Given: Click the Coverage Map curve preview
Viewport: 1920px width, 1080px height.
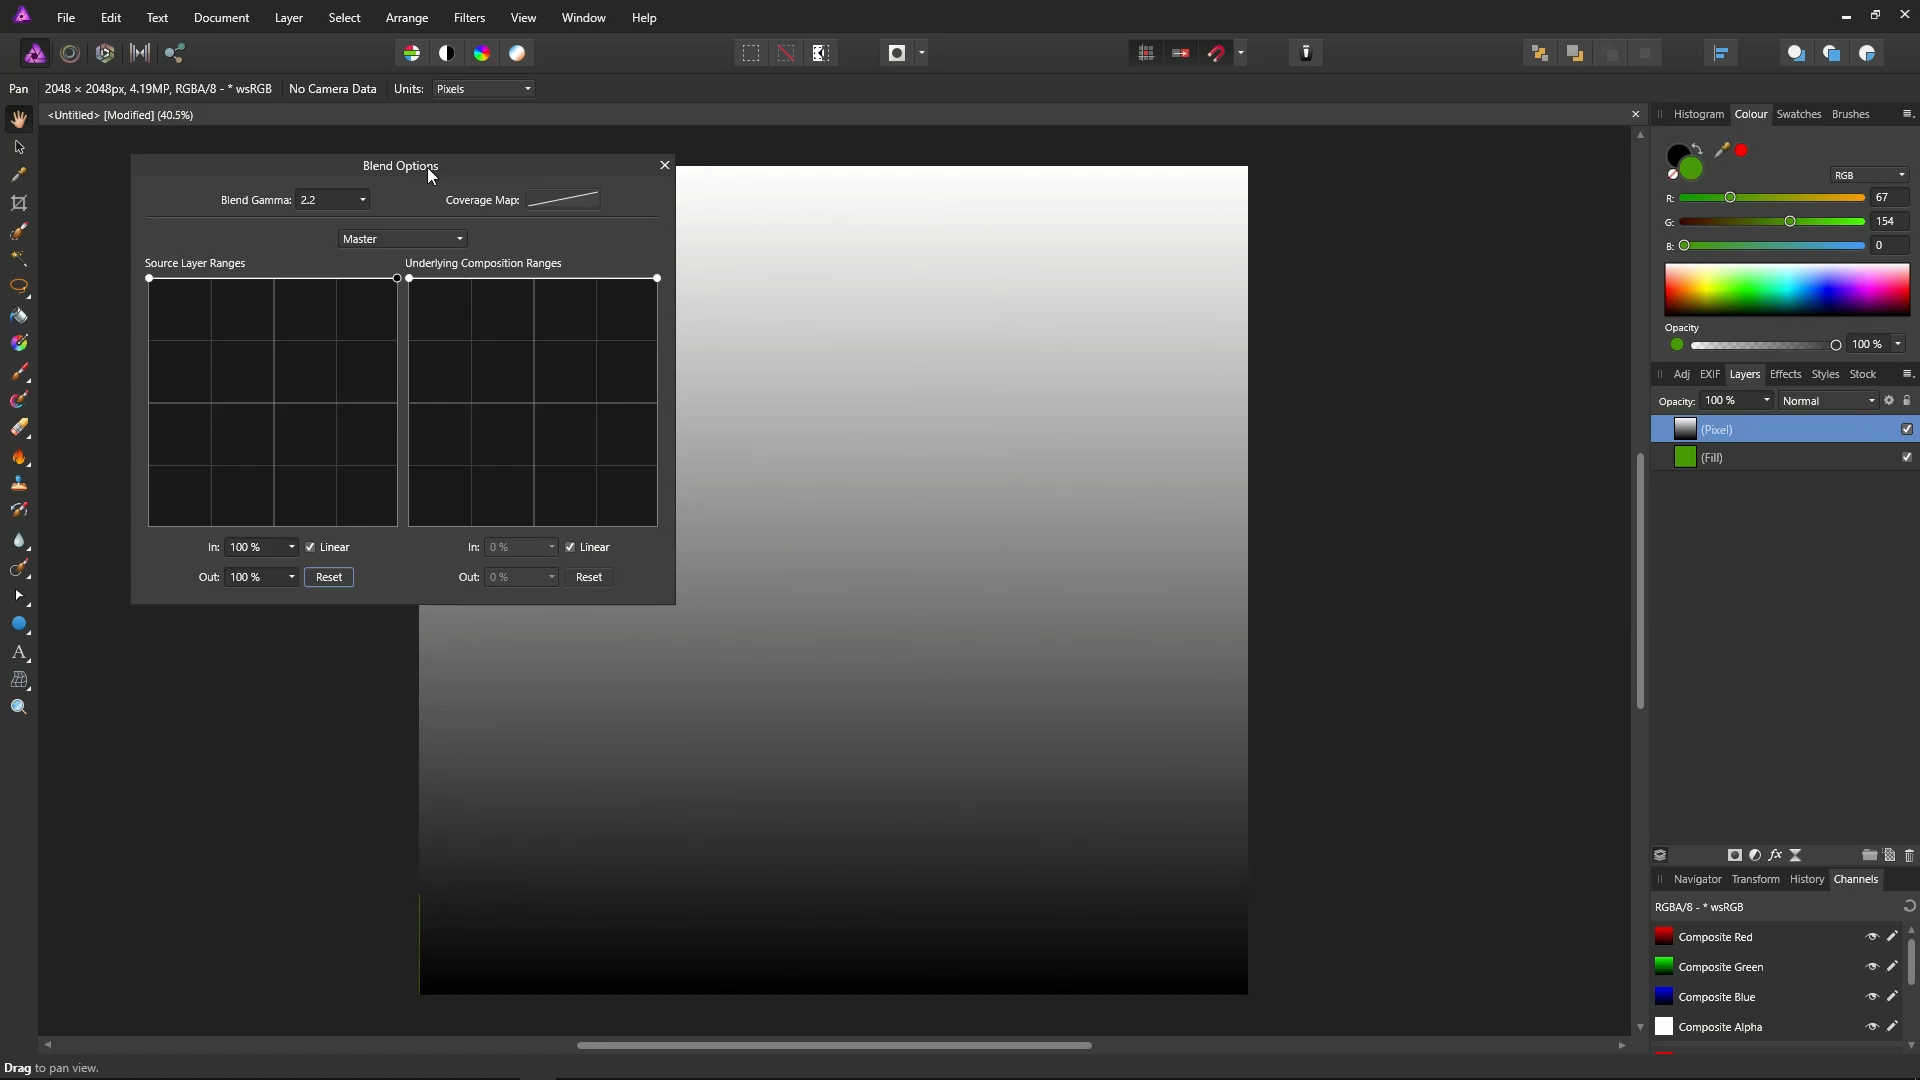Looking at the screenshot, I should (563, 200).
